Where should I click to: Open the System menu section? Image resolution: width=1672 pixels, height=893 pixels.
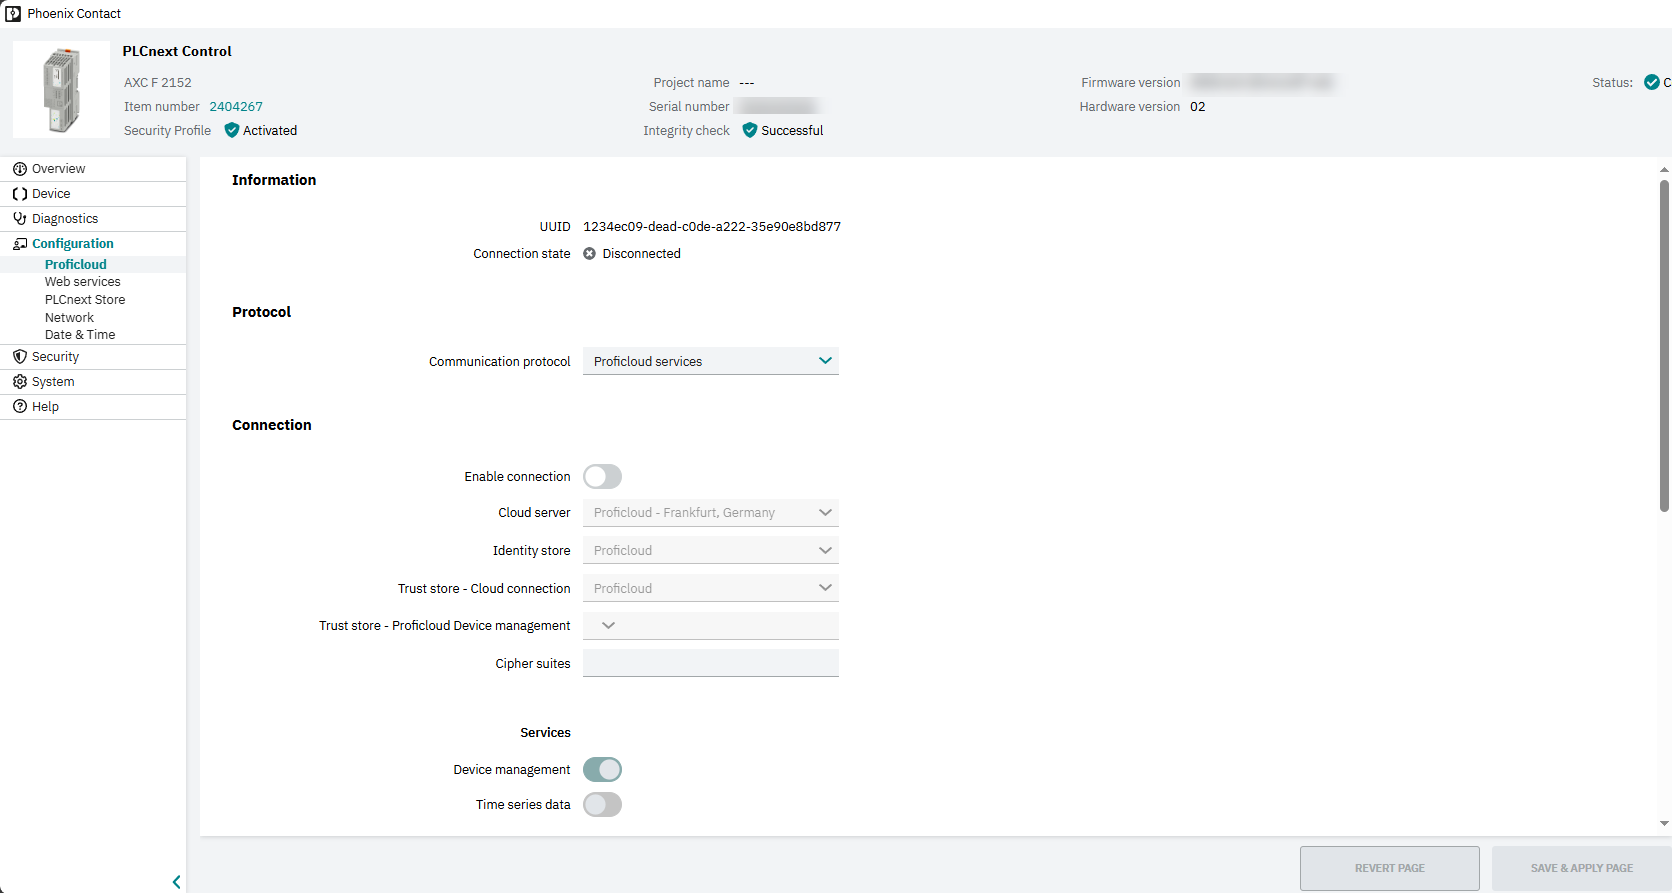(93, 382)
